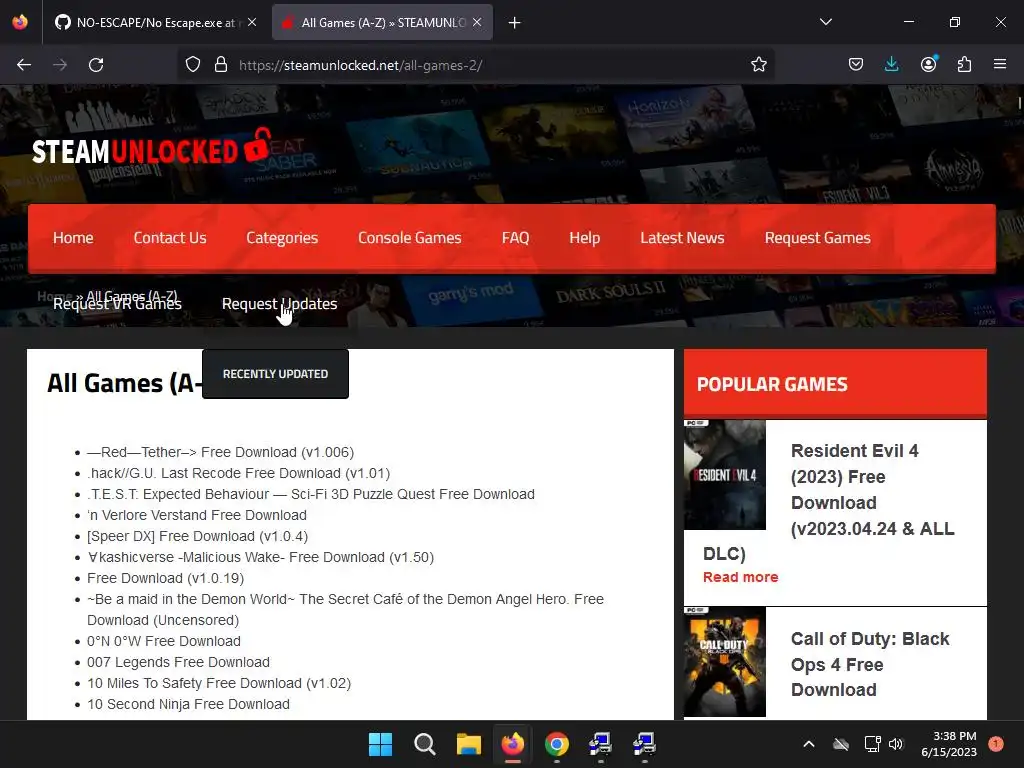Reload the current page
Image resolution: width=1024 pixels, height=768 pixels.
click(96, 65)
